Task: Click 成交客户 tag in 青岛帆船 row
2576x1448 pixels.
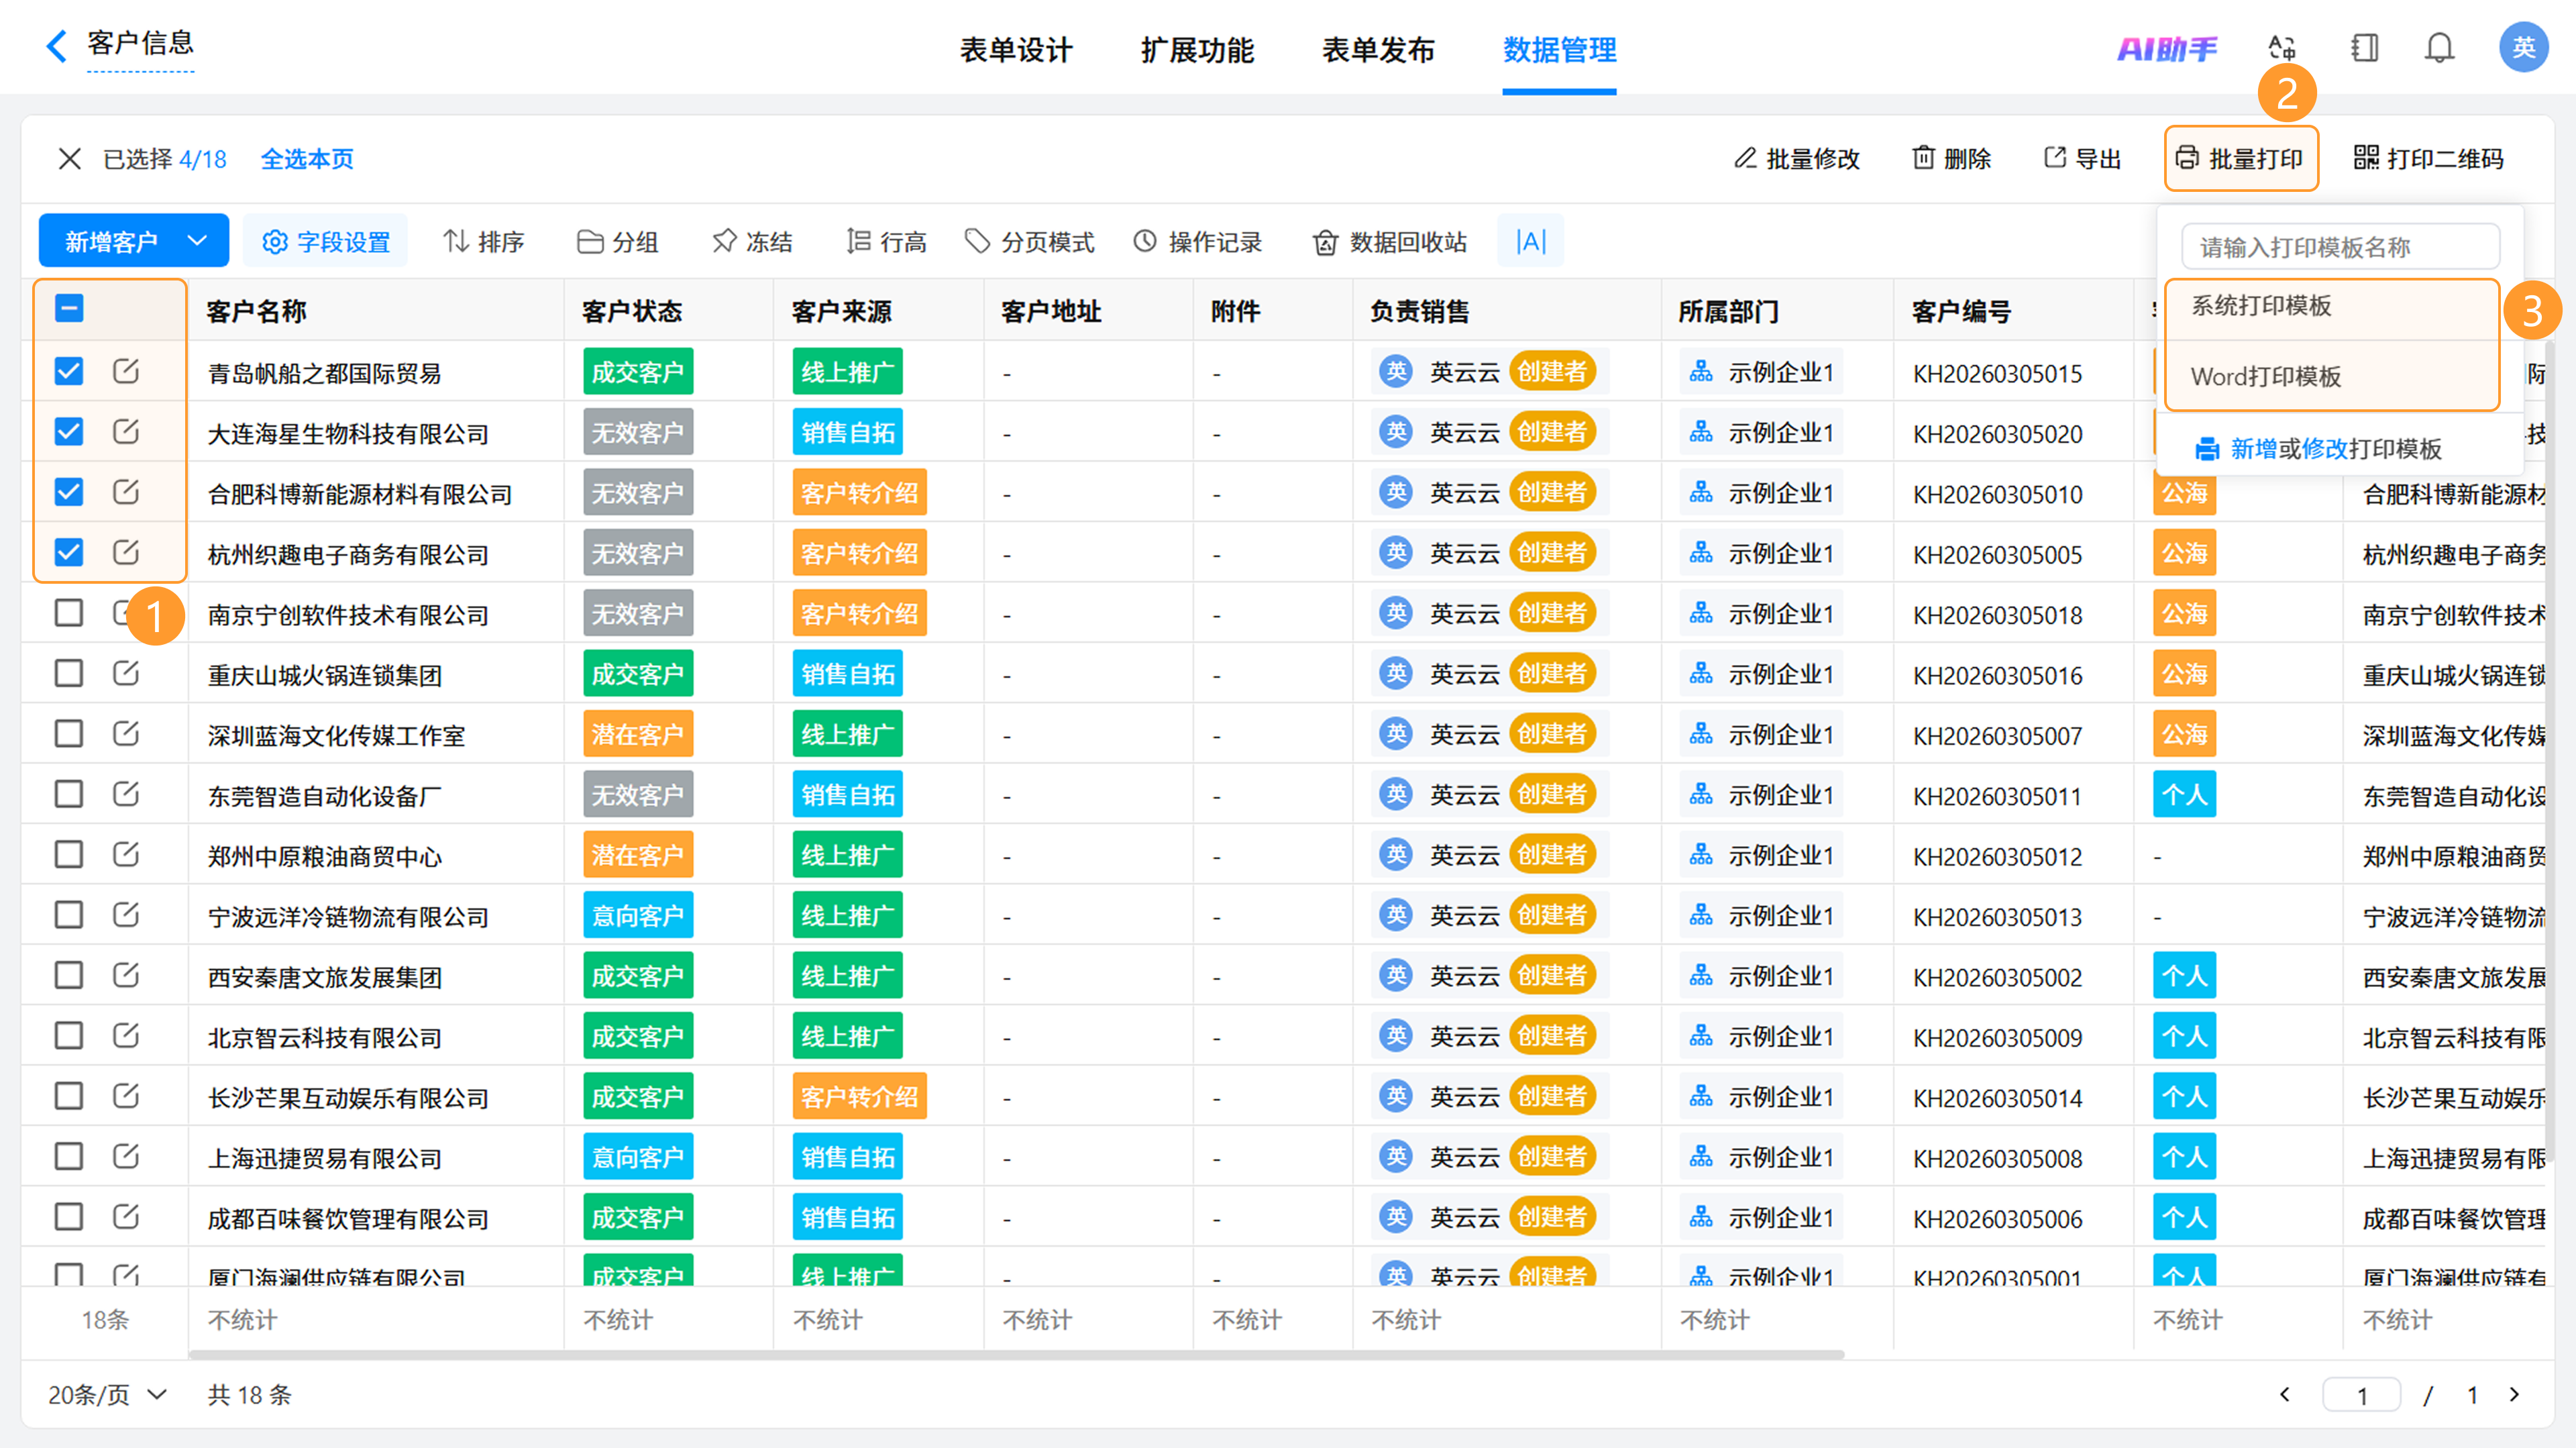Action: point(638,372)
